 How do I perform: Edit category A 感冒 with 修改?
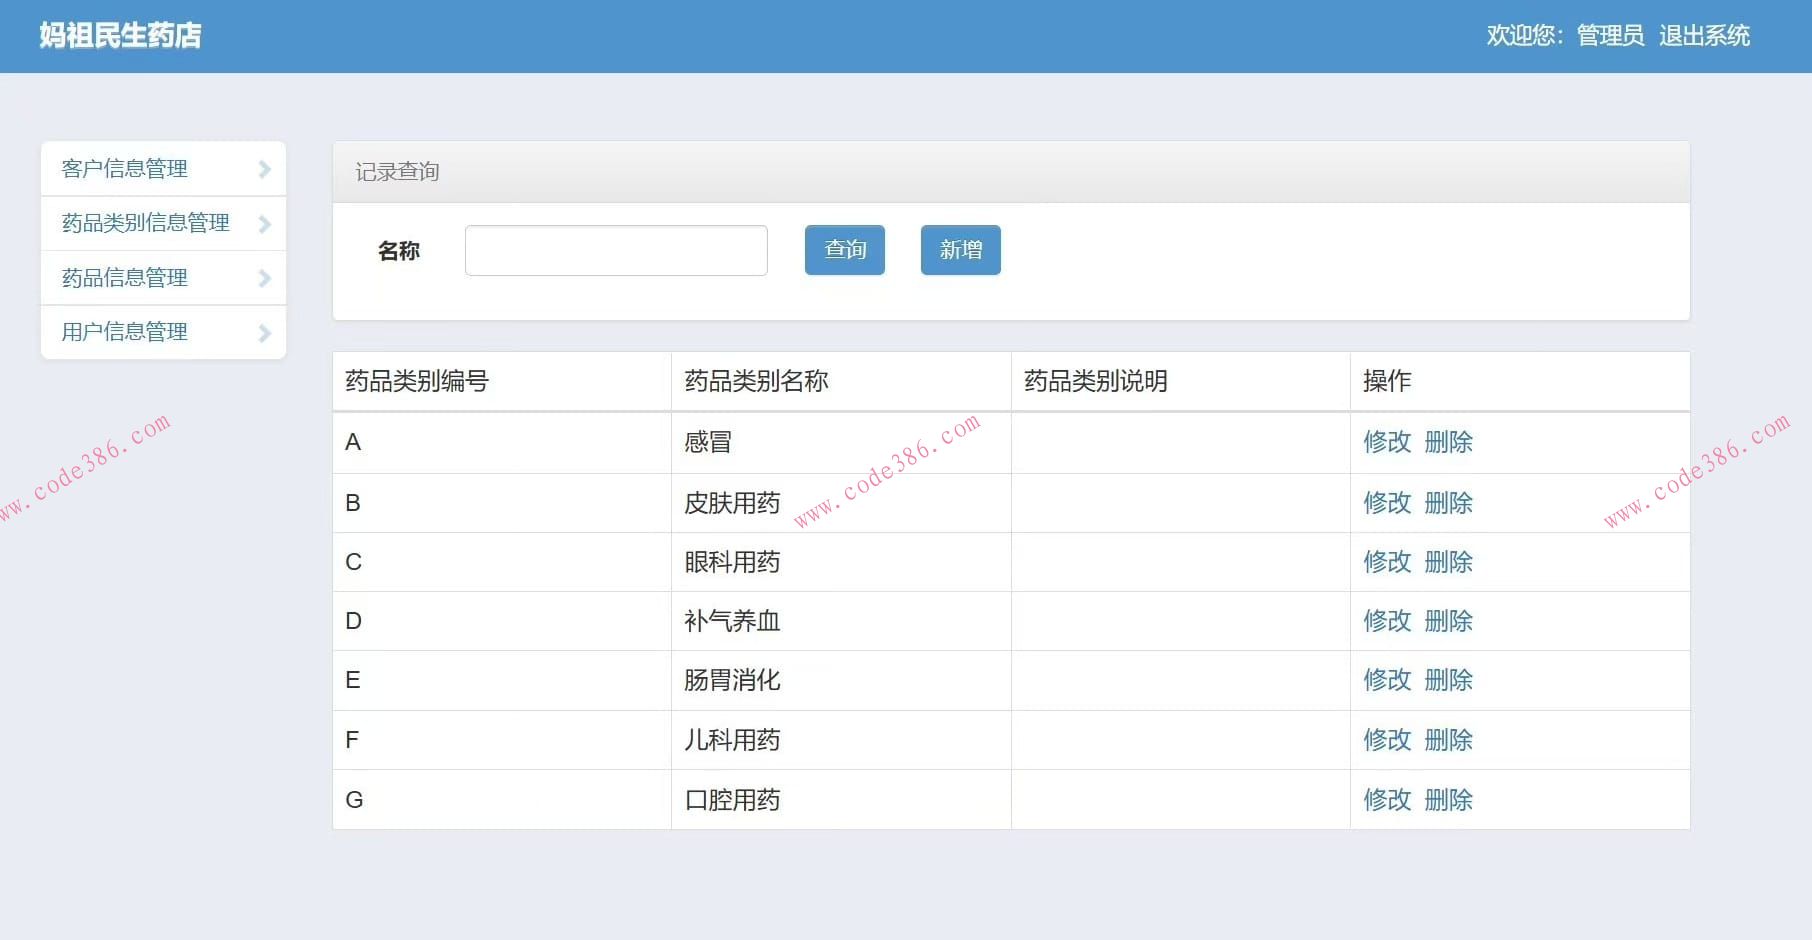[1387, 442]
